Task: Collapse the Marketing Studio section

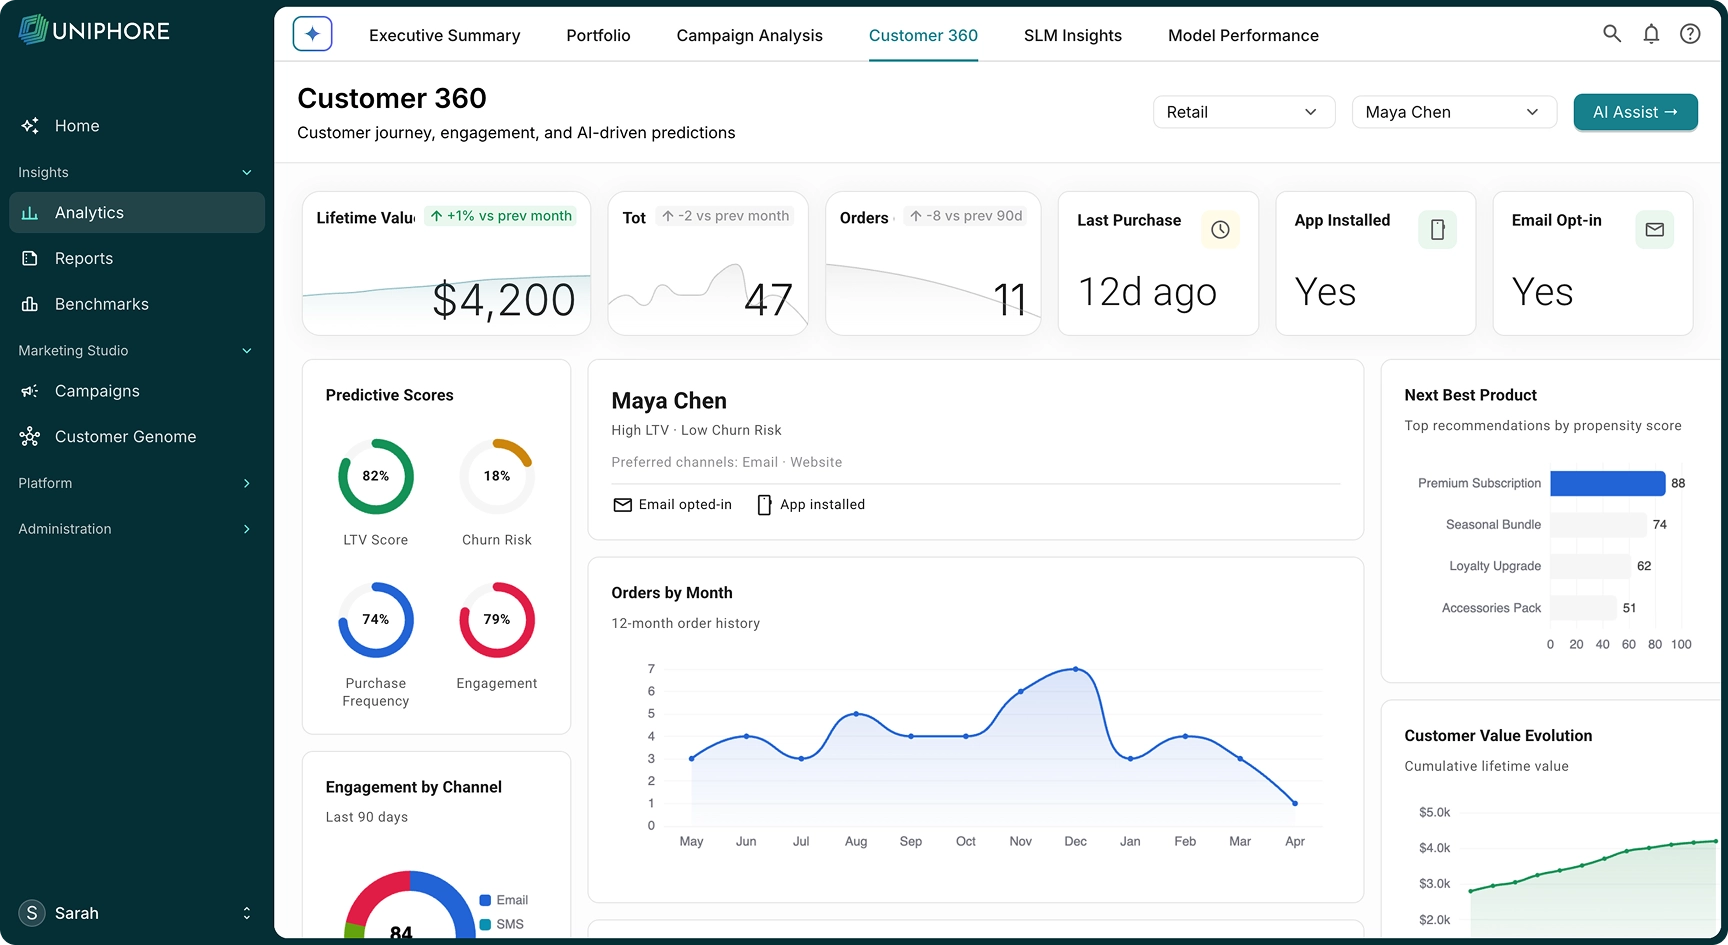Action: (x=247, y=351)
